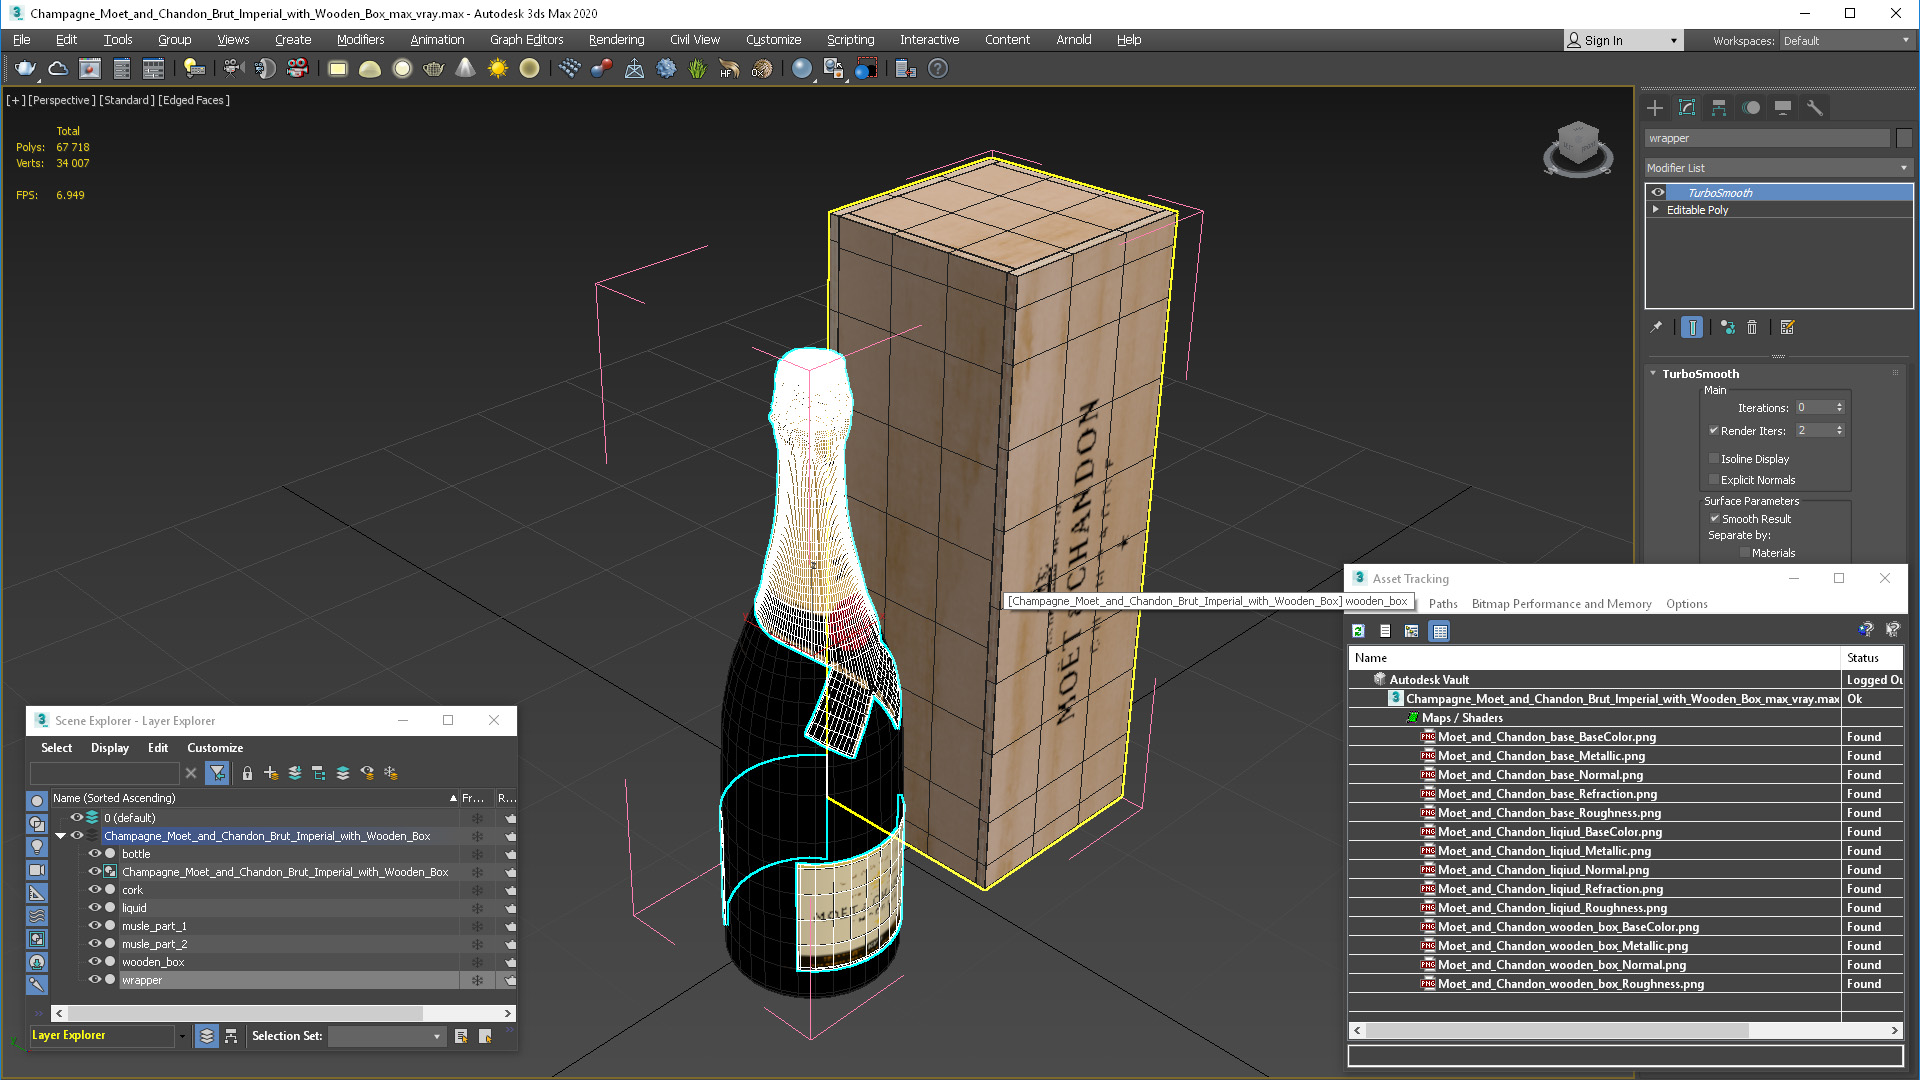Open the Scripting menu

pyautogui.click(x=850, y=40)
